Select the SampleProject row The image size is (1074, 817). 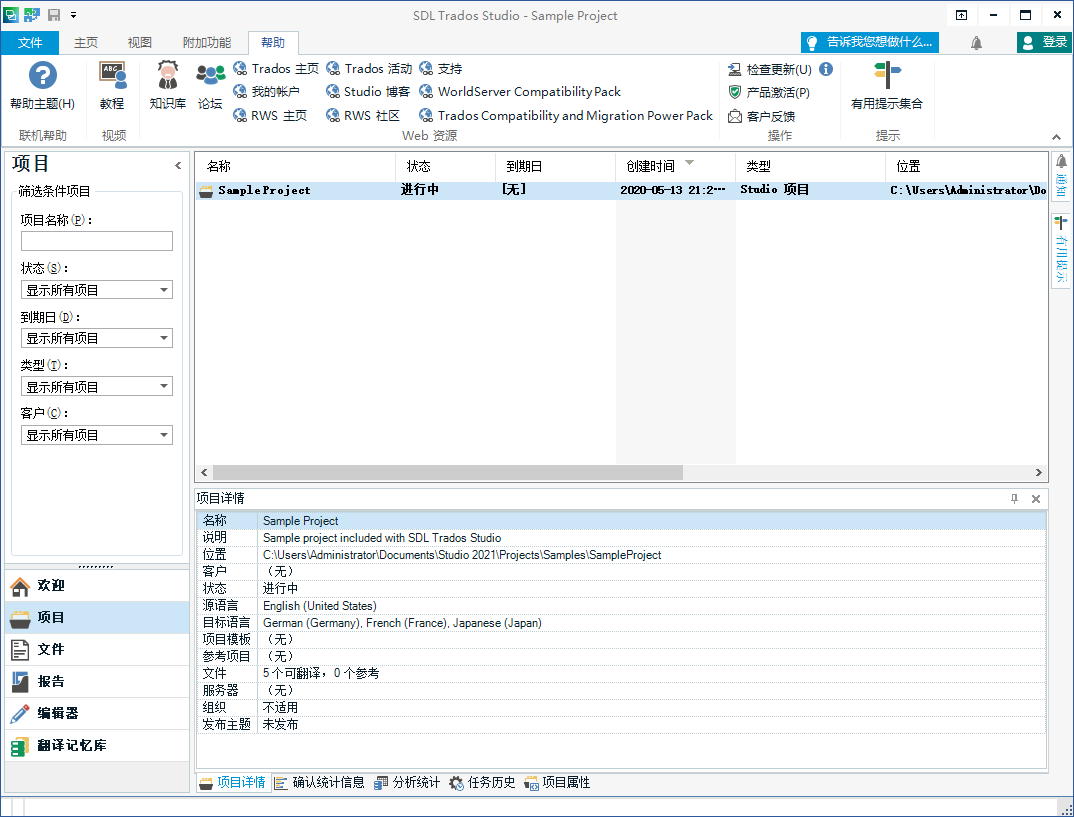[x=622, y=190]
